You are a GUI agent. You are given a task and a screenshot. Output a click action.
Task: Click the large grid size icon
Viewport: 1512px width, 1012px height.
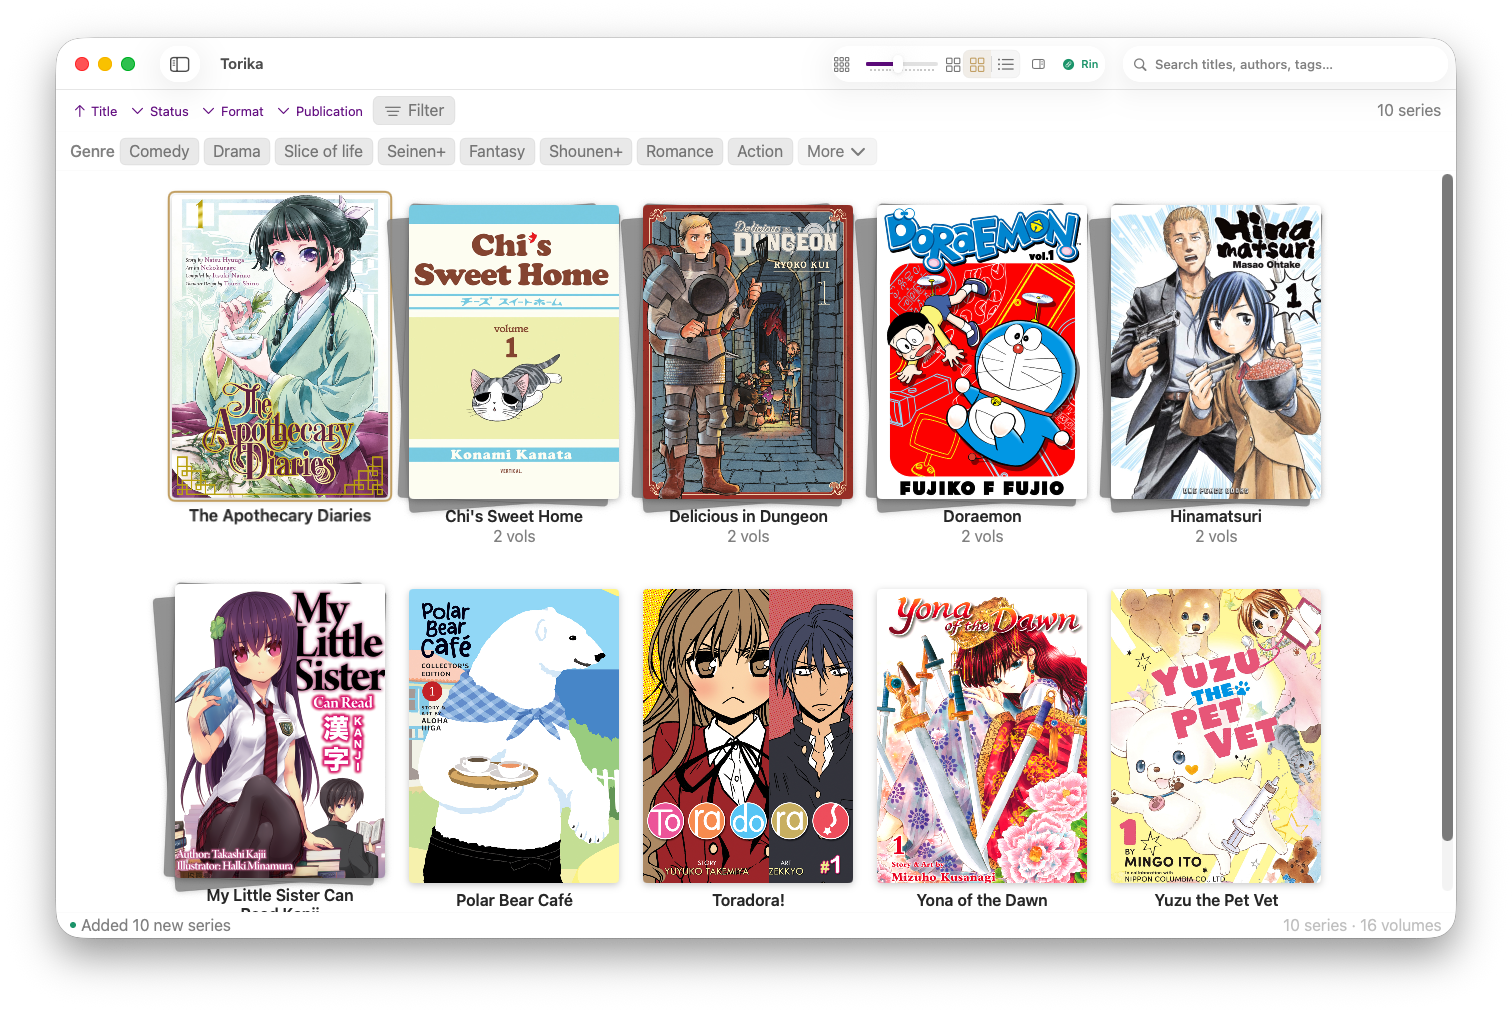click(953, 64)
